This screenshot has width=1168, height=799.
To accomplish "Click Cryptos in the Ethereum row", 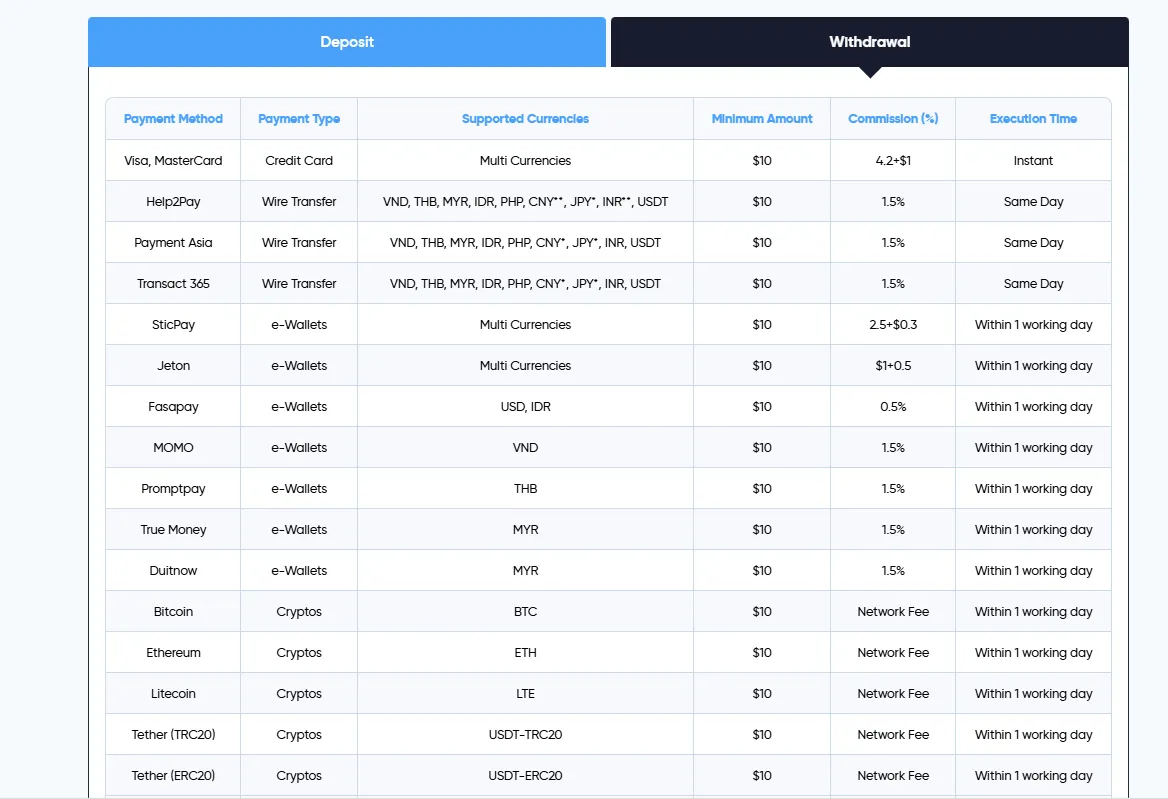I will pos(299,652).
